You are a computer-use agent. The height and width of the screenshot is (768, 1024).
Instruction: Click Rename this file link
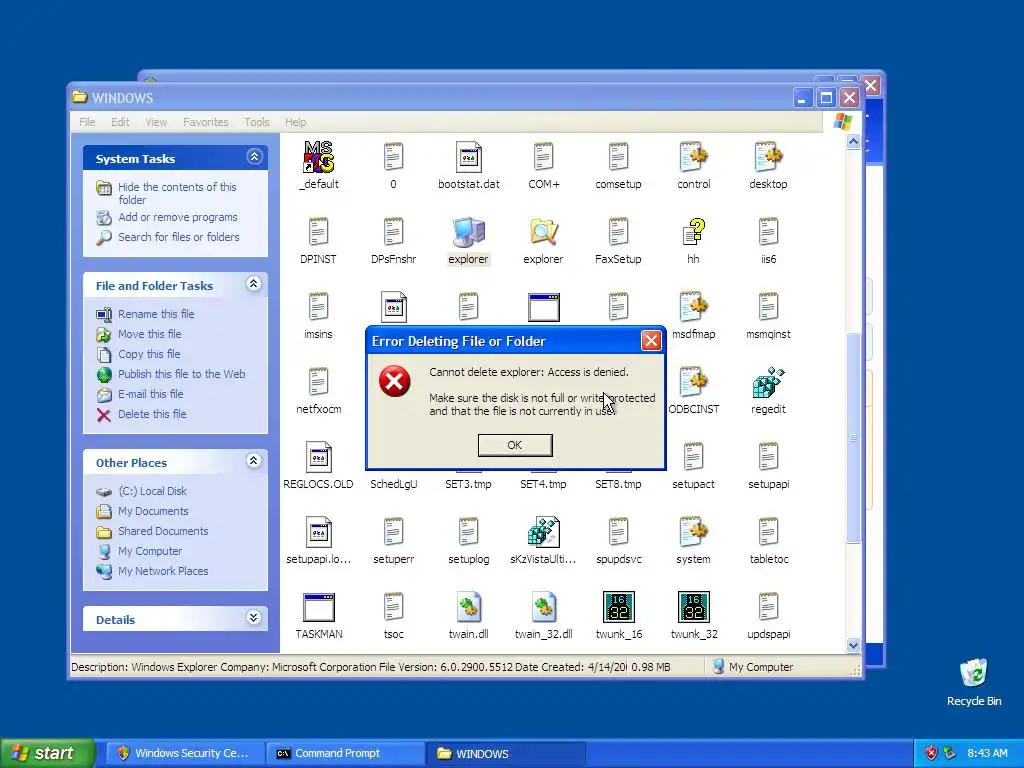point(156,314)
